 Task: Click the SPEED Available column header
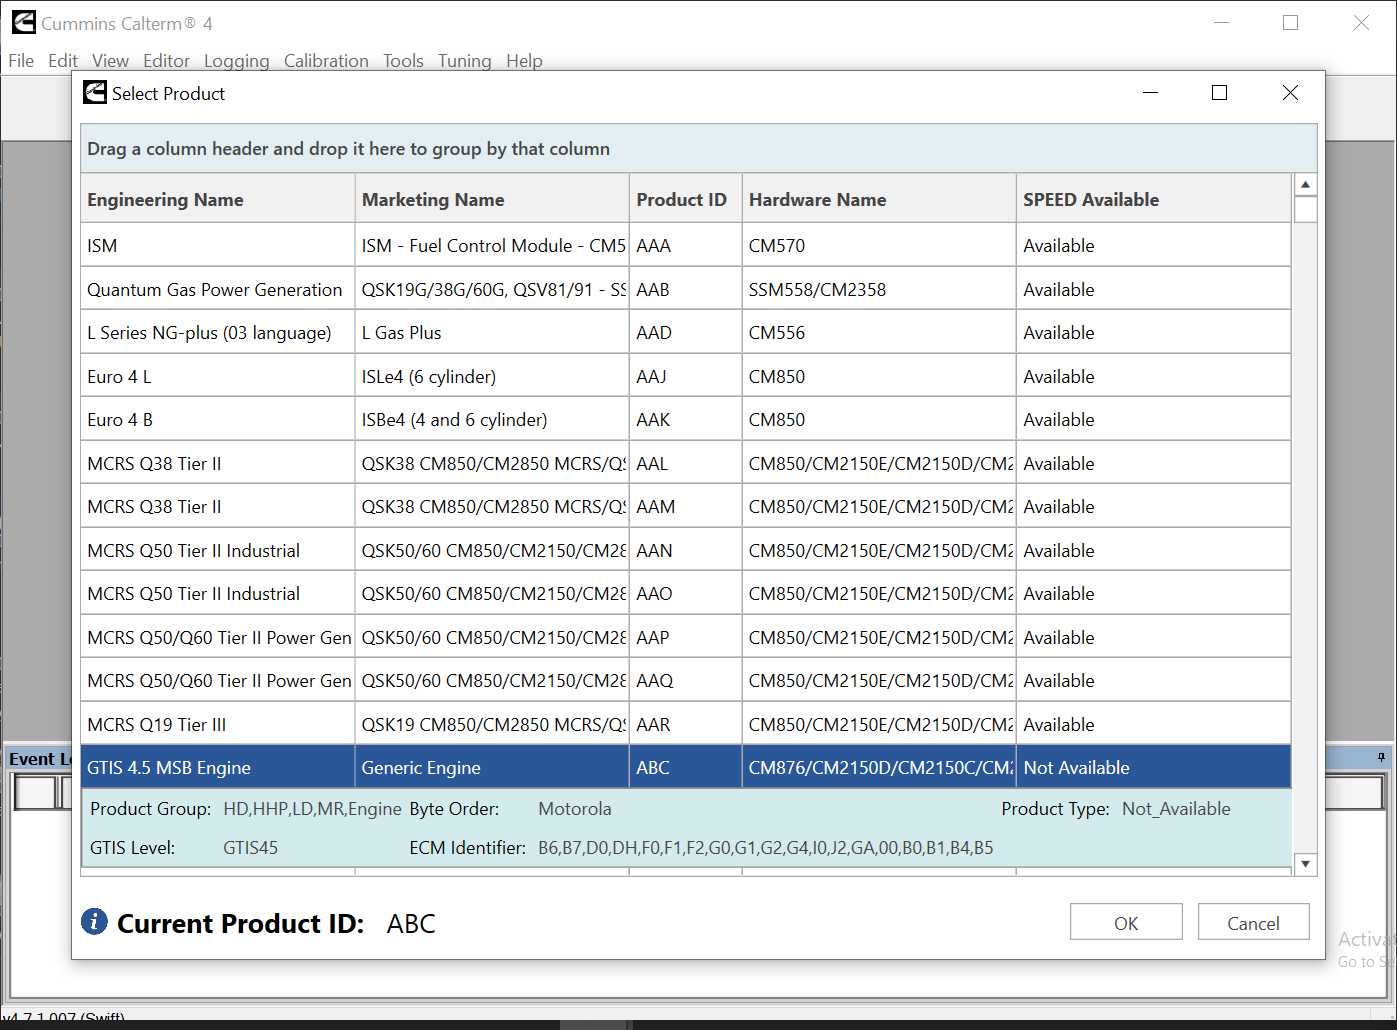1091,200
